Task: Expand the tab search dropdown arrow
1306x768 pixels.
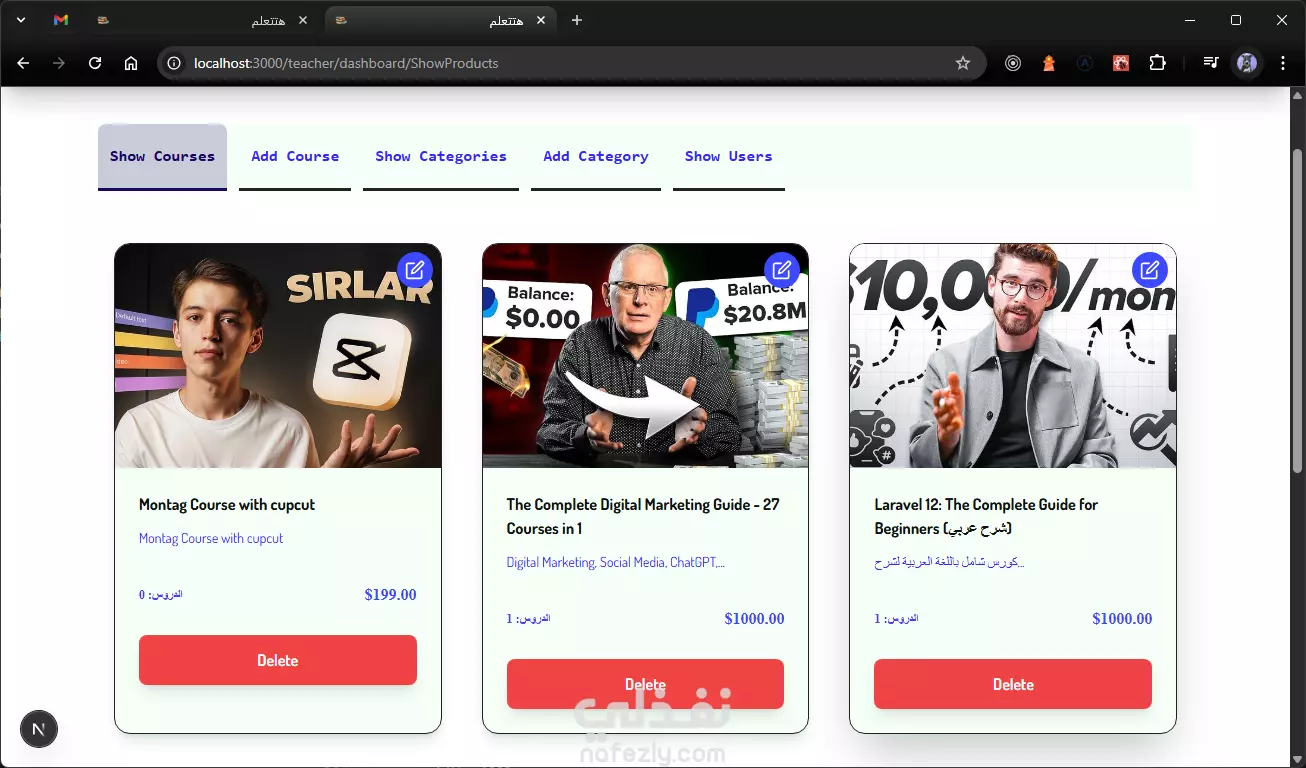Action: (x=21, y=20)
